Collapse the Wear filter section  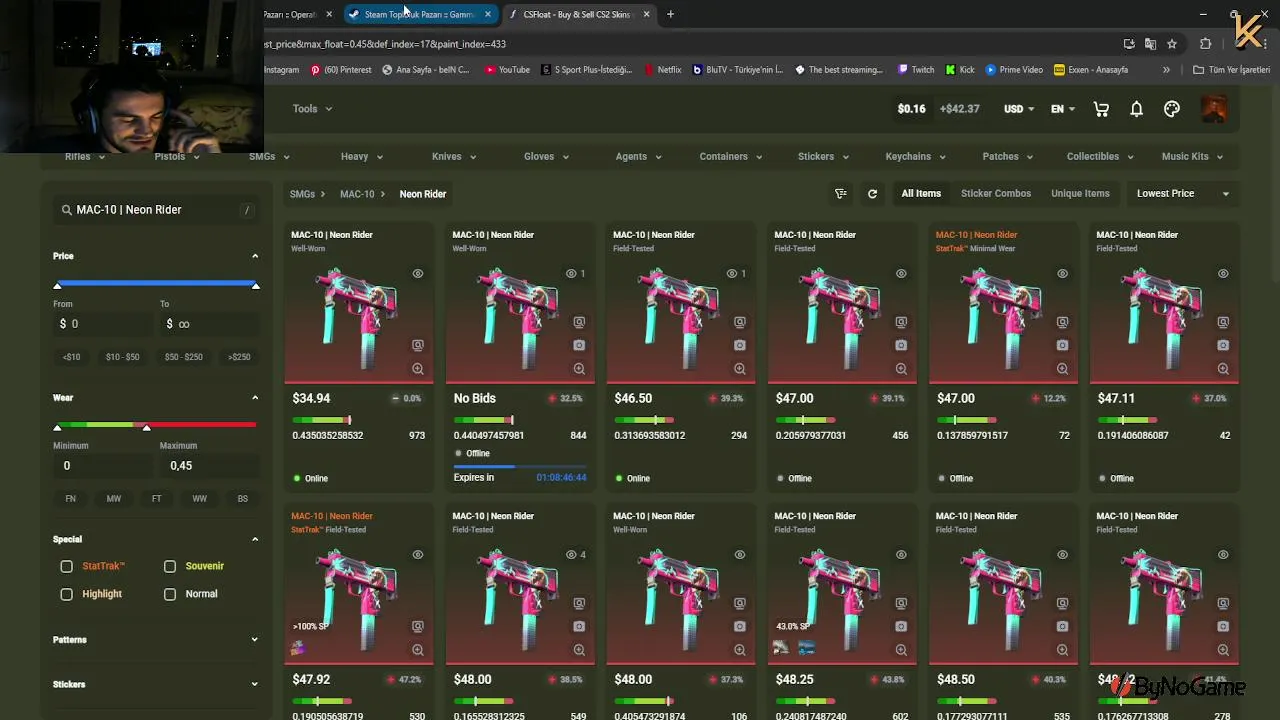(255, 398)
